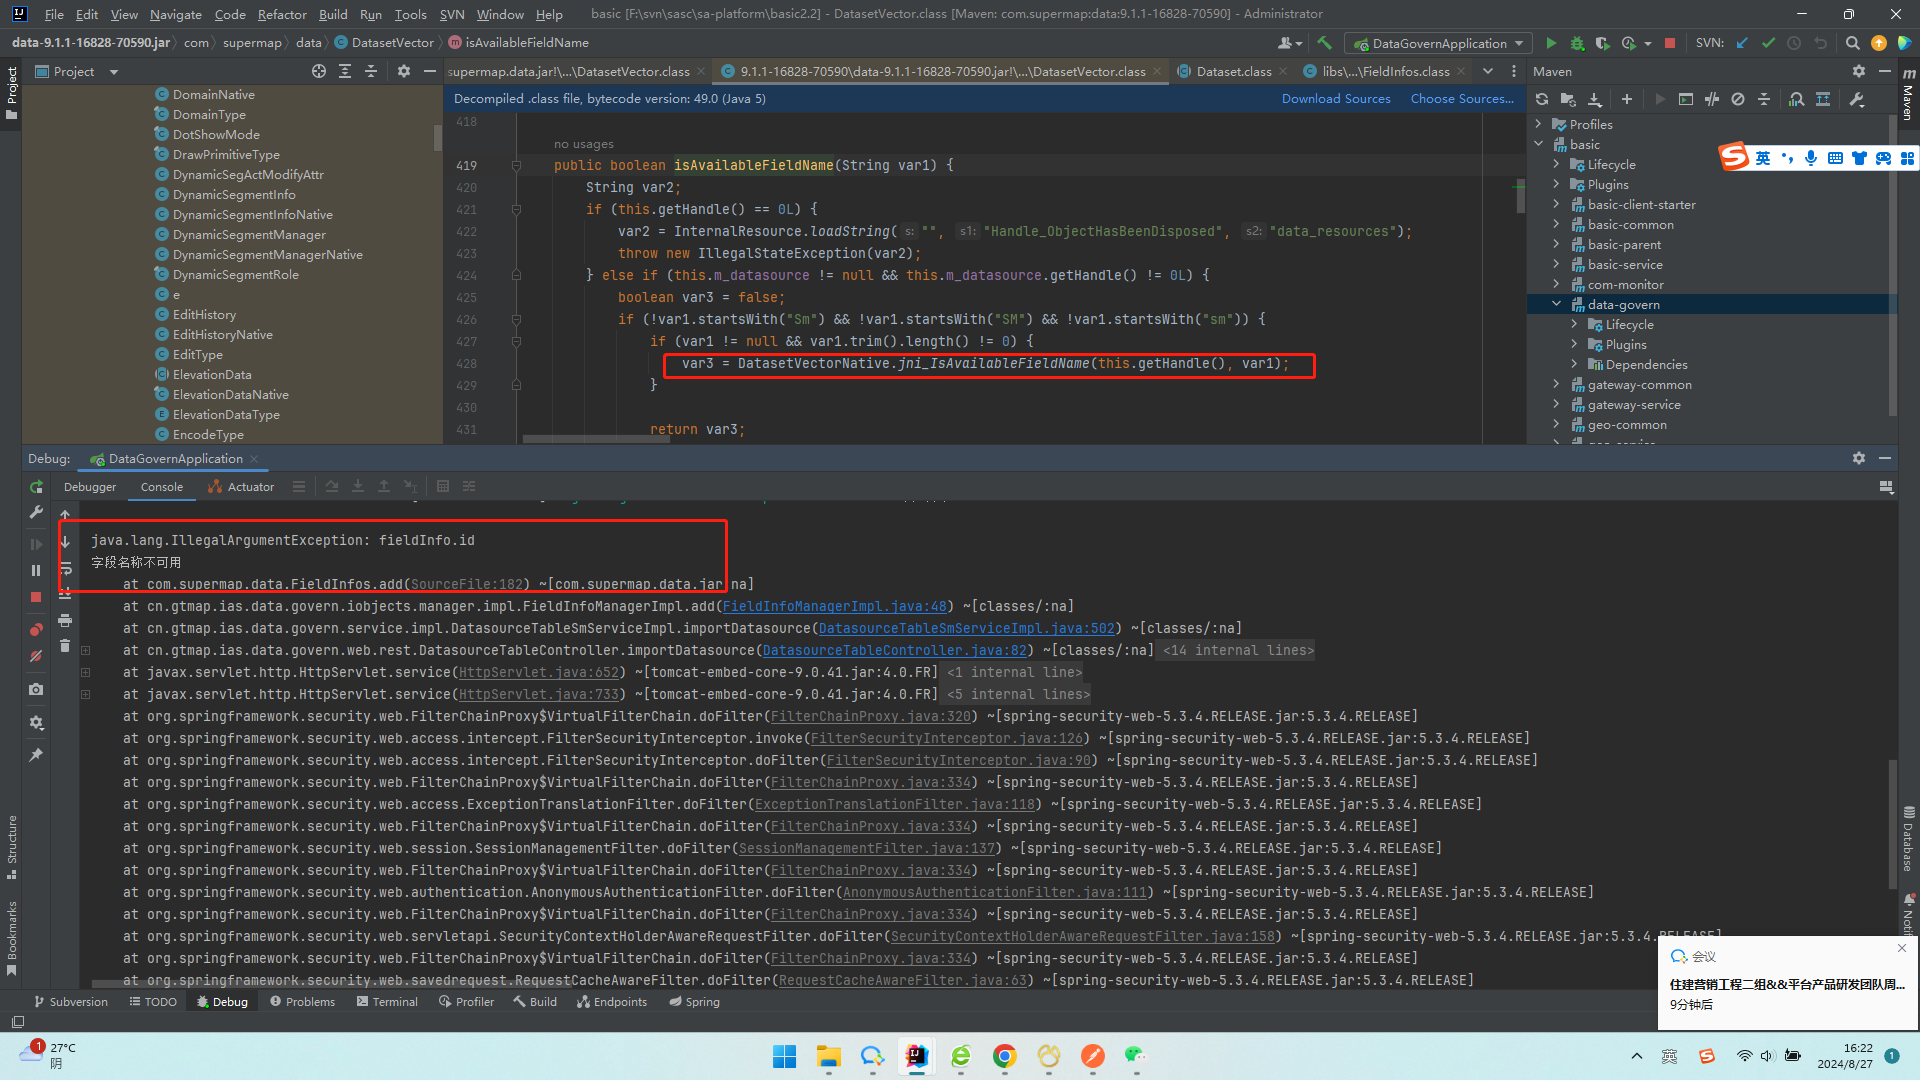View breakpoints red circles icon
The image size is (1920, 1080).
[x=36, y=629]
